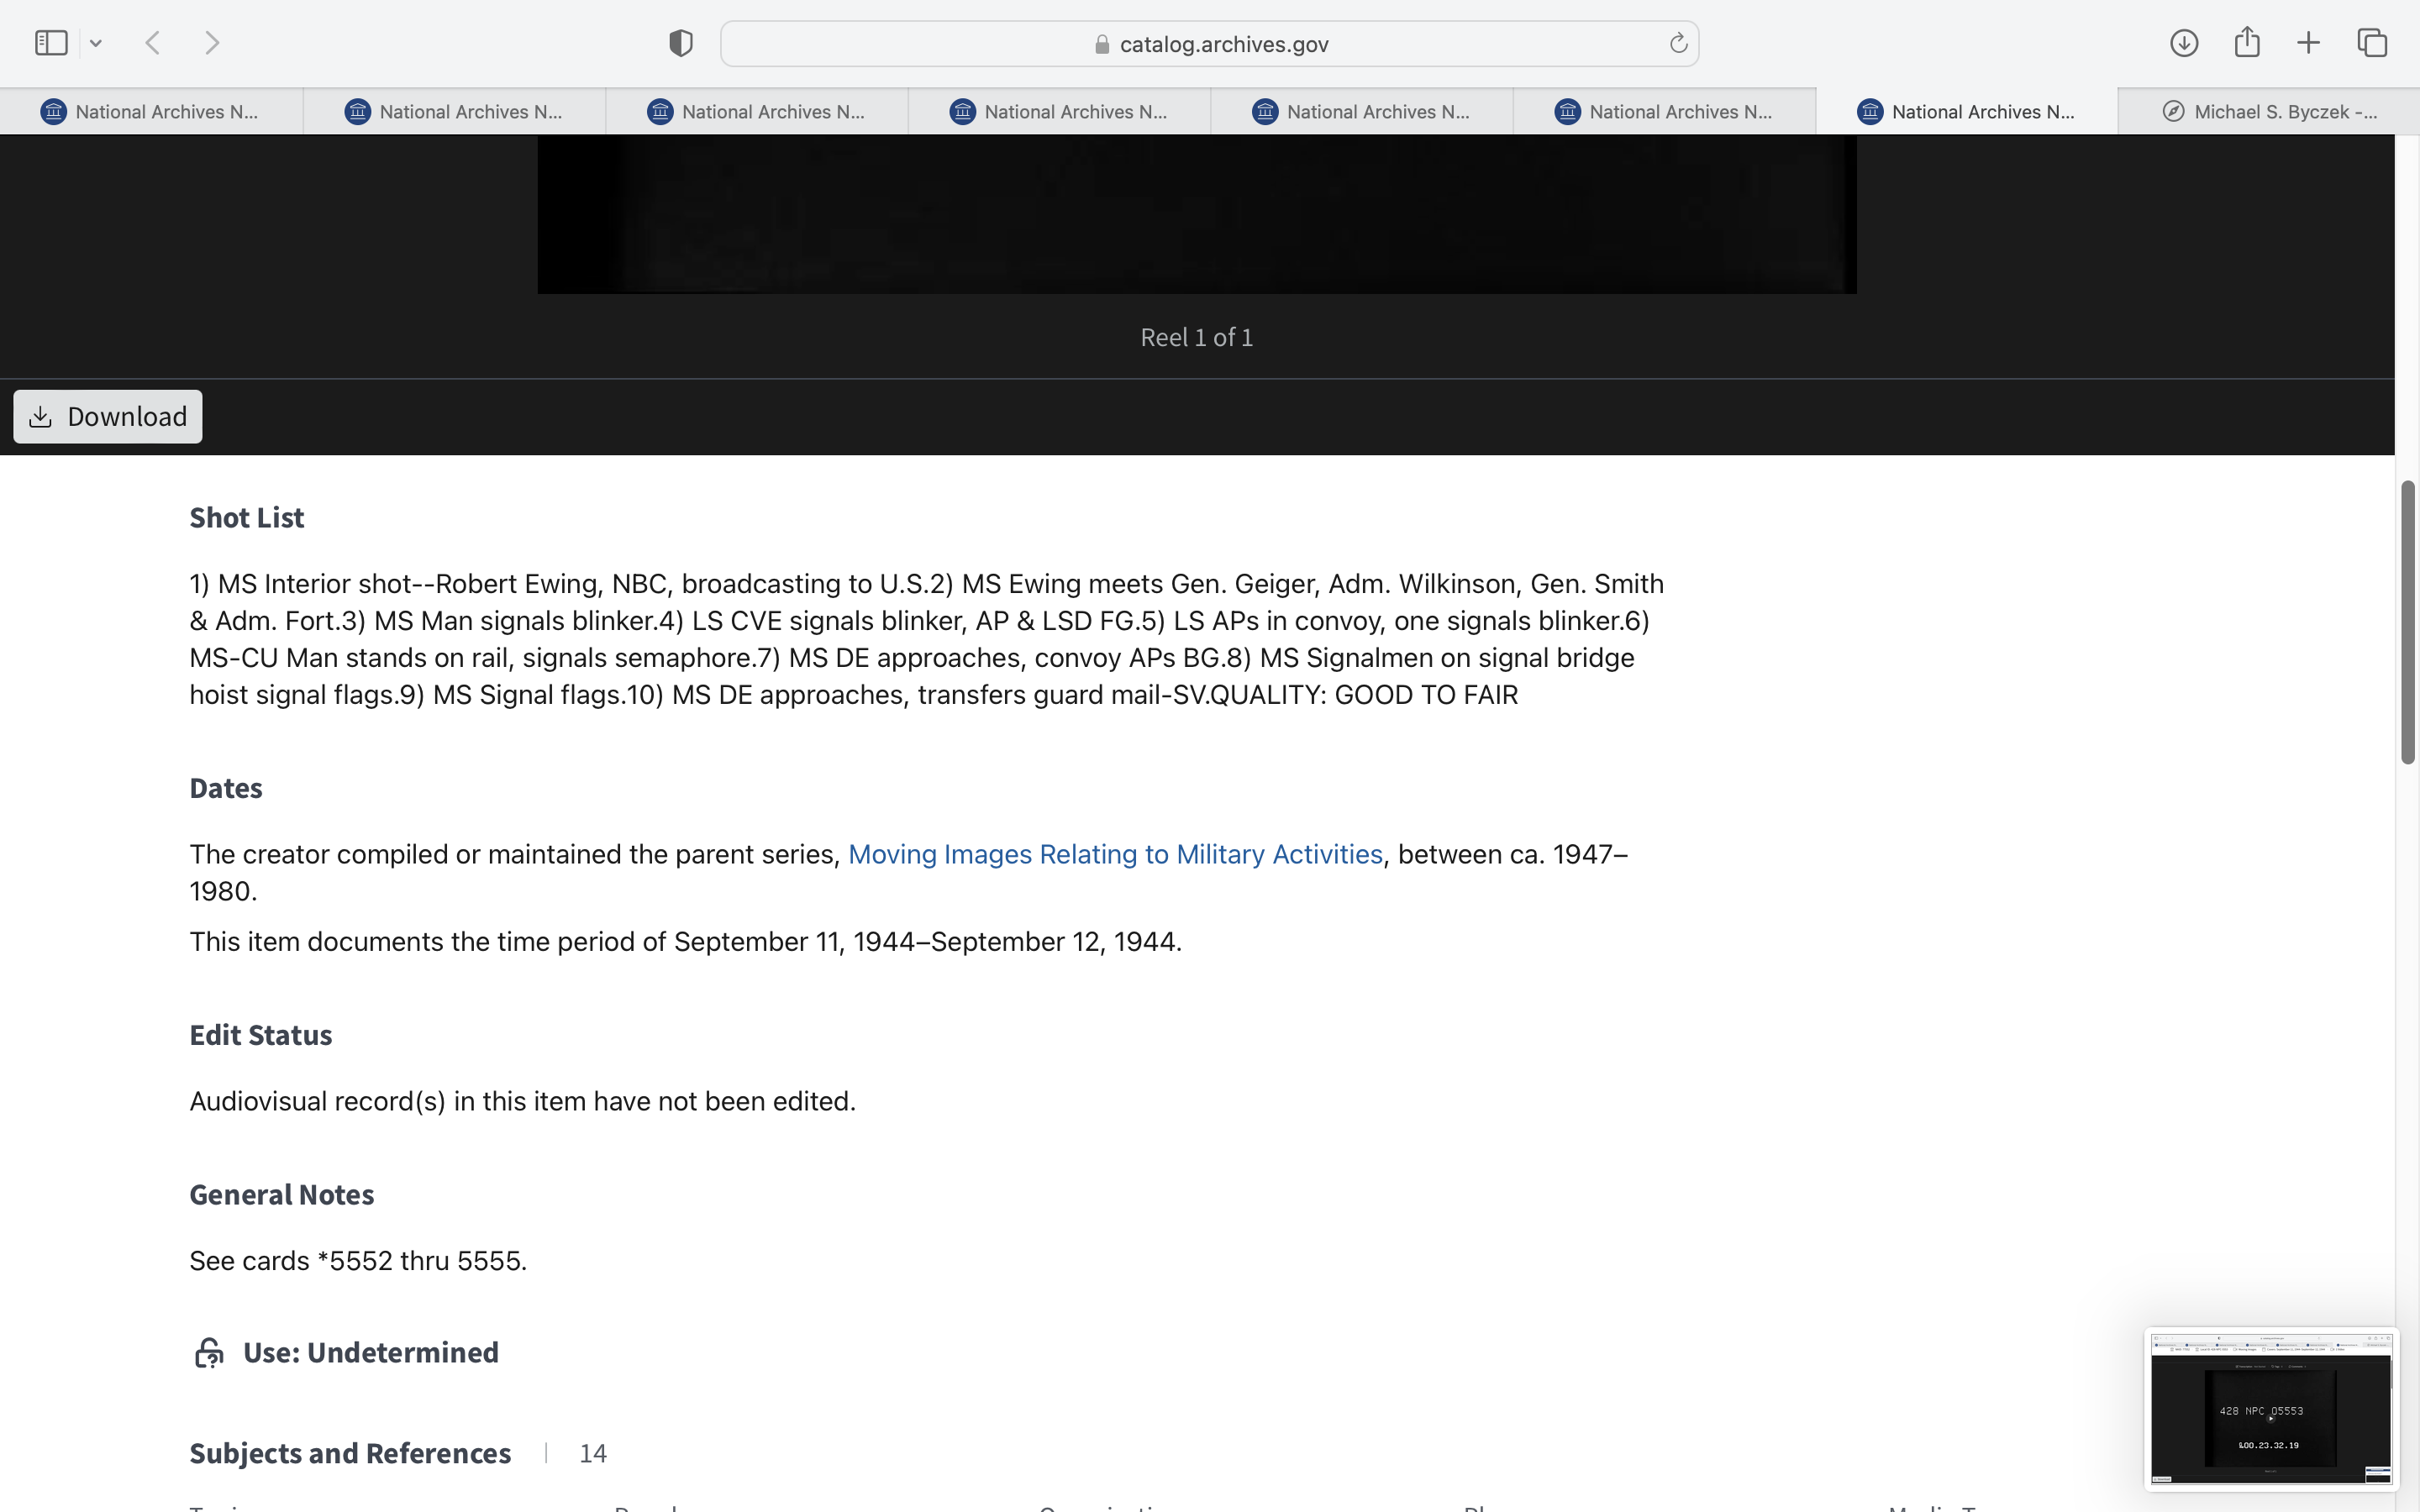Open the sidebar options dropdown chevron

(96, 43)
